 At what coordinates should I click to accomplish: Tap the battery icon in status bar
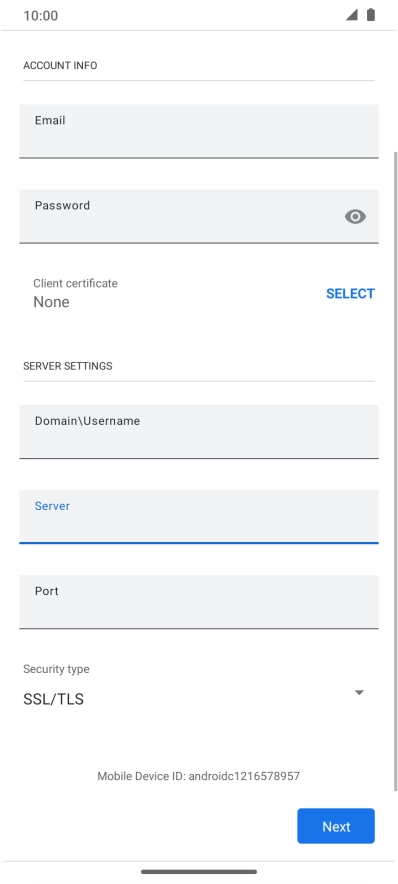[x=370, y=15]
